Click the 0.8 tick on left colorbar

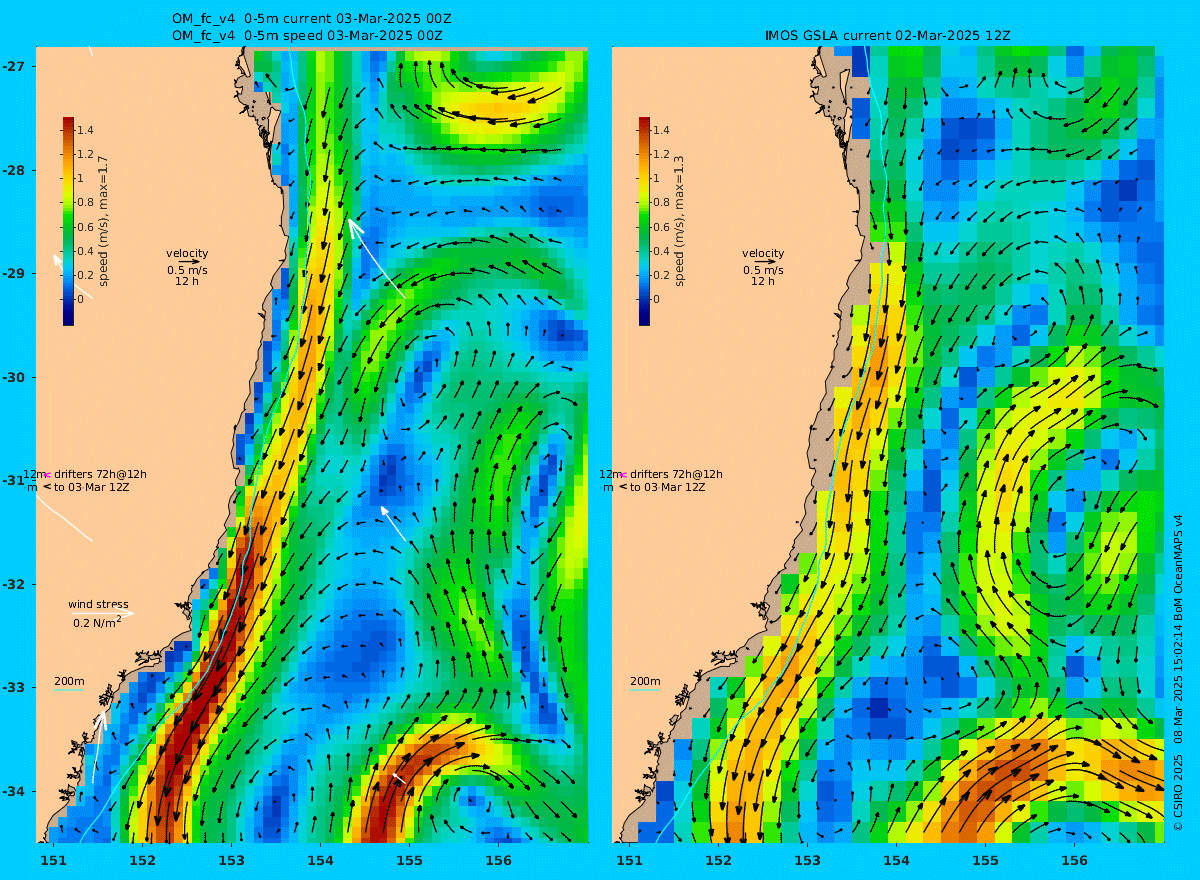[x=85, y=202]
